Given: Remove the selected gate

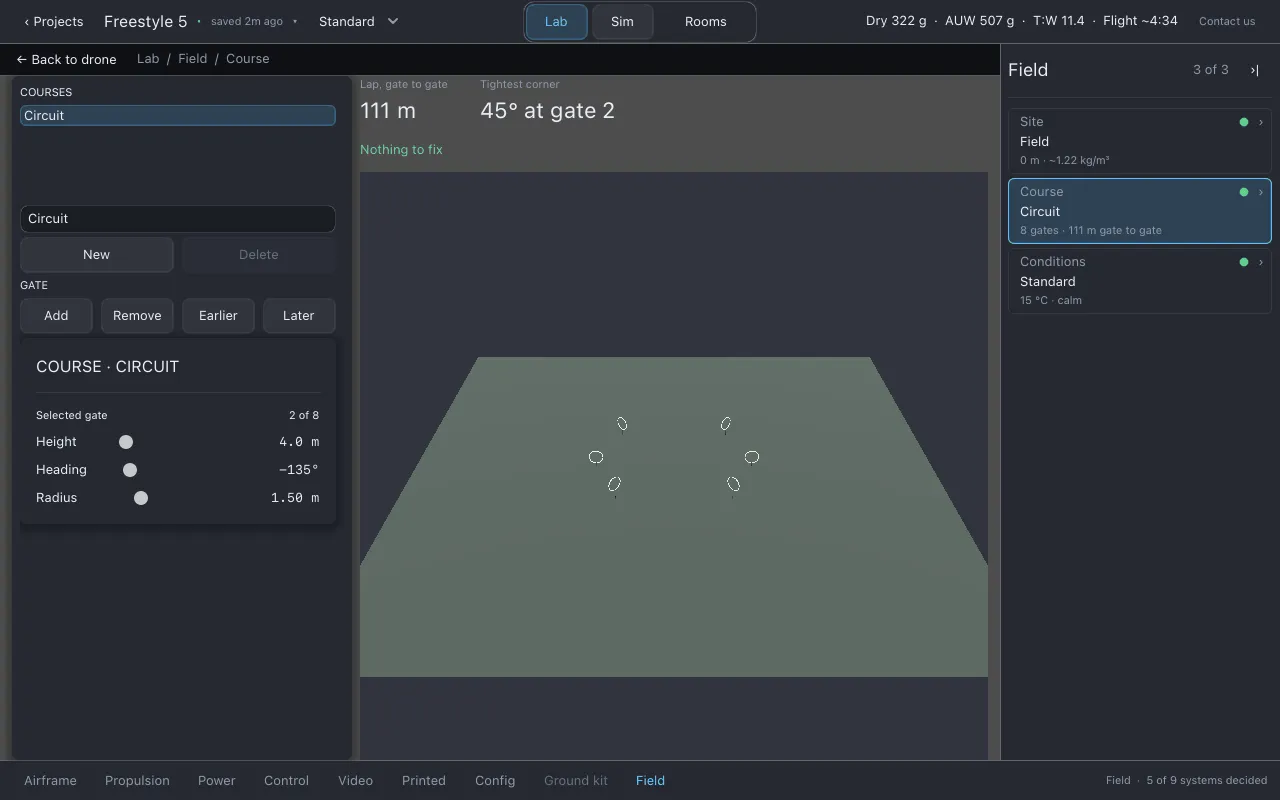Looking at the screenshot, I should 137,316.
